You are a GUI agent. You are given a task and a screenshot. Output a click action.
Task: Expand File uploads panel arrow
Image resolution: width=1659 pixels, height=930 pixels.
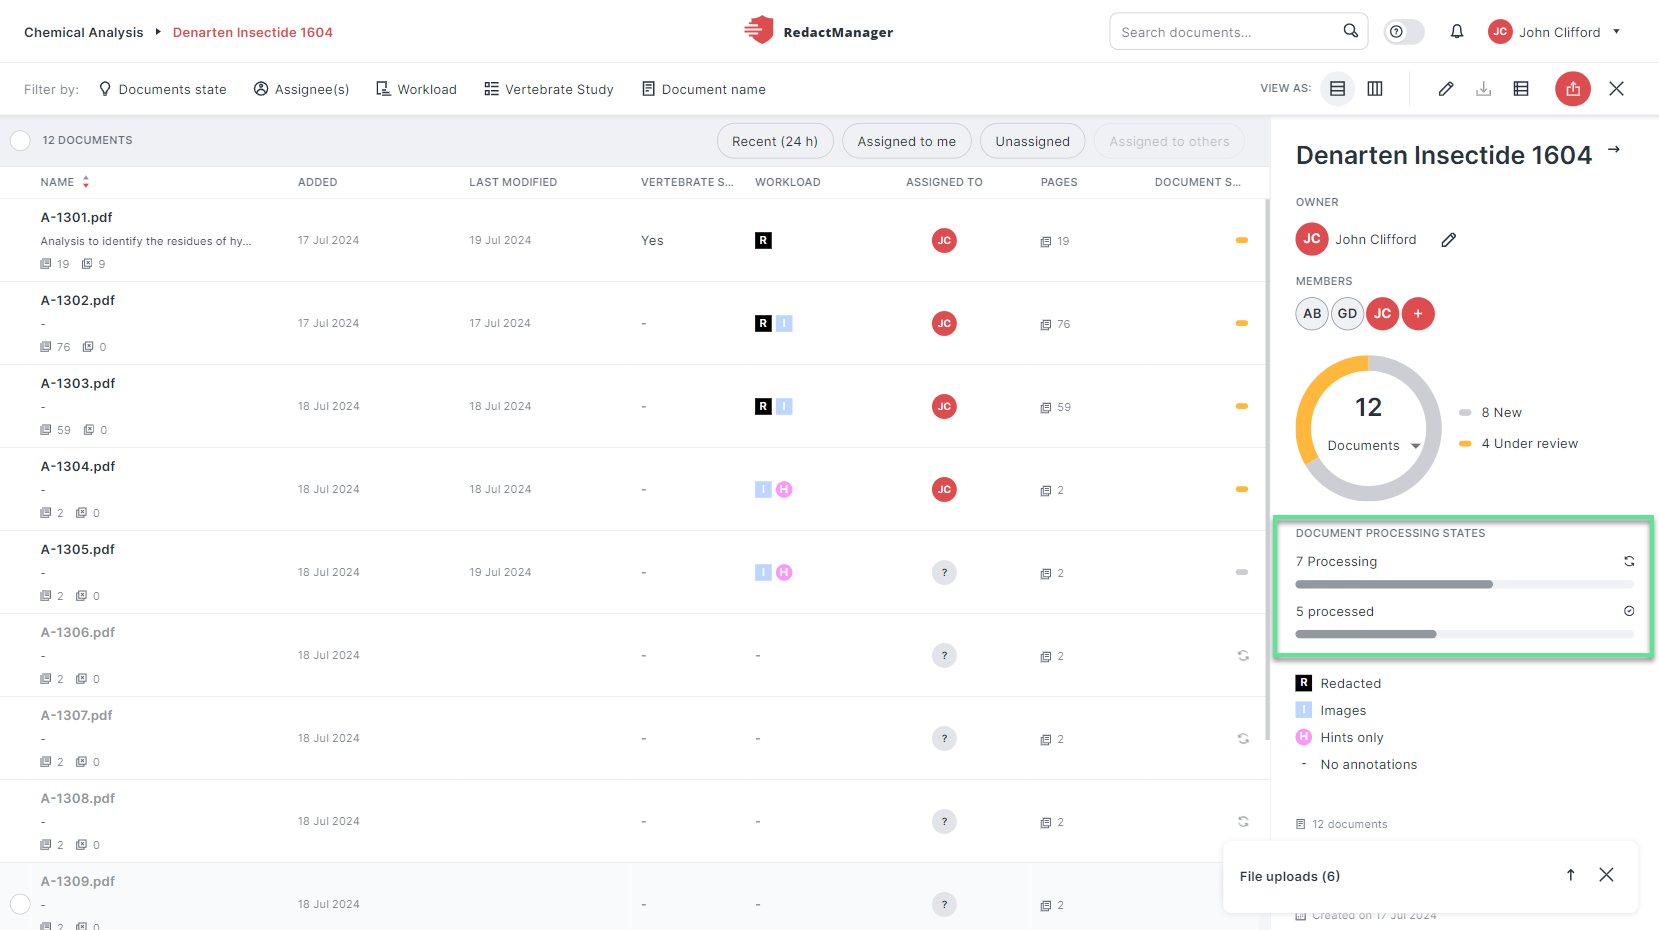(x=1570, y=875)
